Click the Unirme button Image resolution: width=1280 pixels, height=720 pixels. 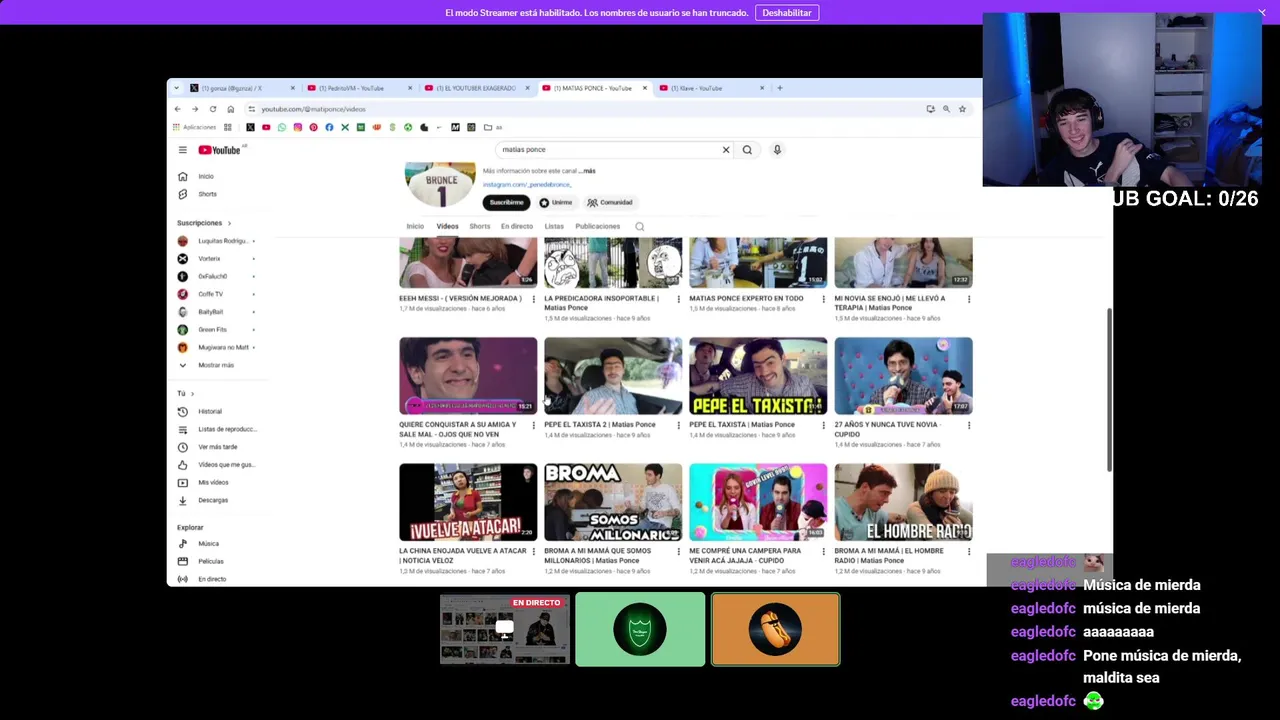556,202
